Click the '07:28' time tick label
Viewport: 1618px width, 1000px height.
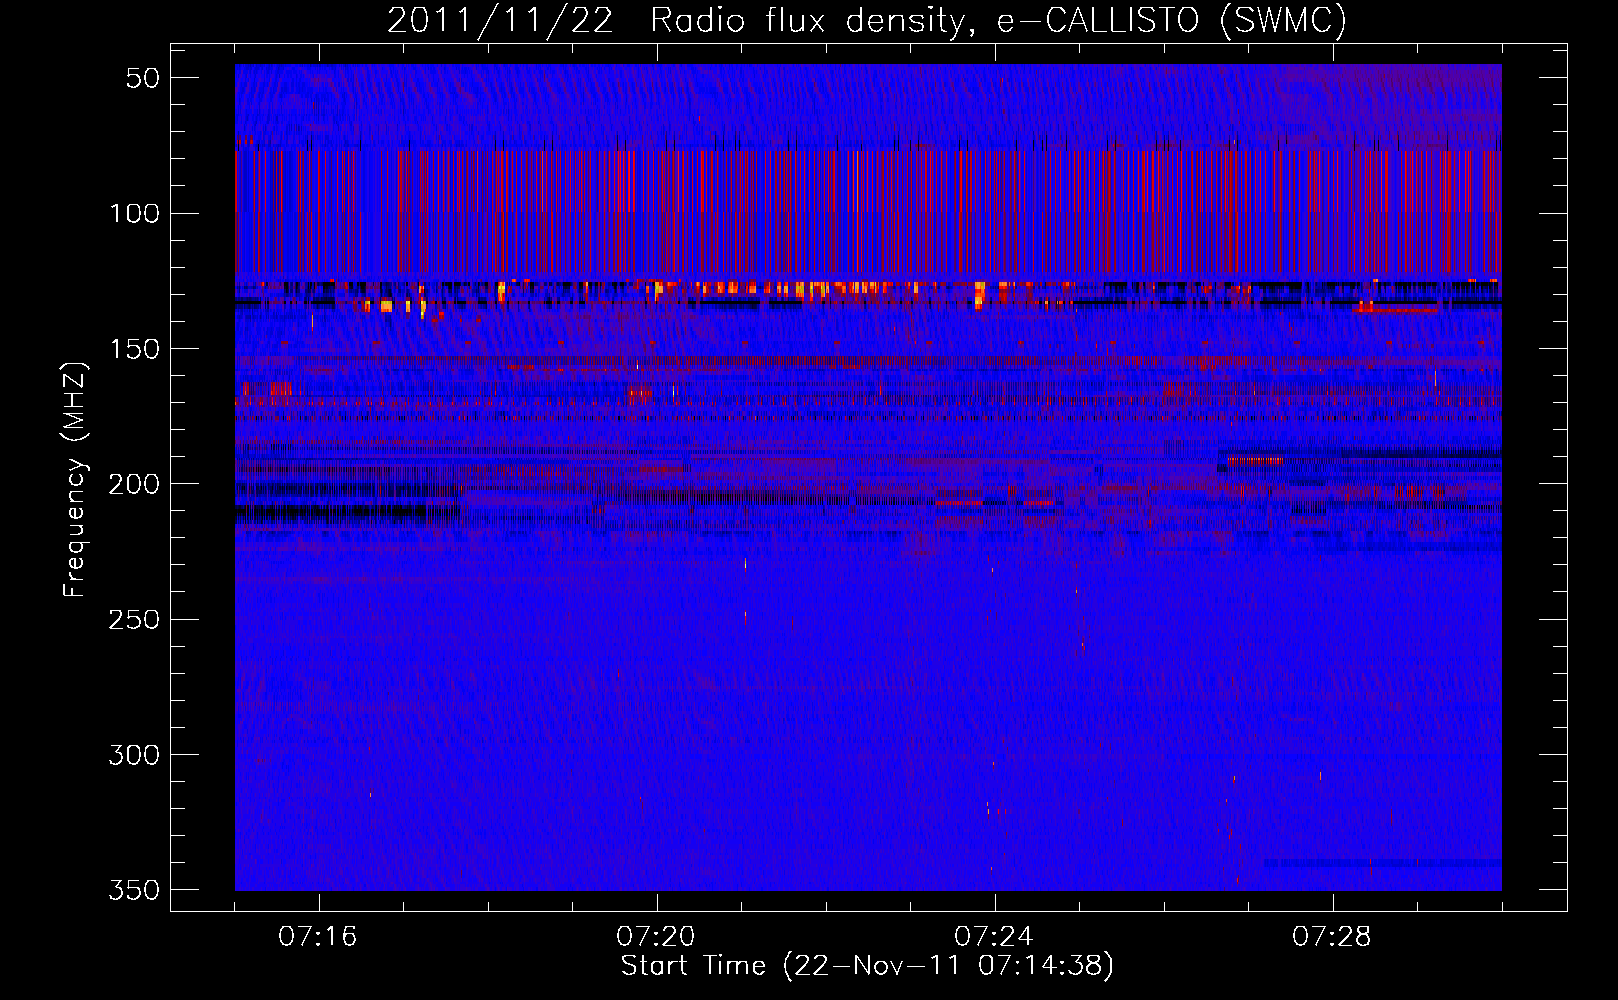(x=1332, y=937)
